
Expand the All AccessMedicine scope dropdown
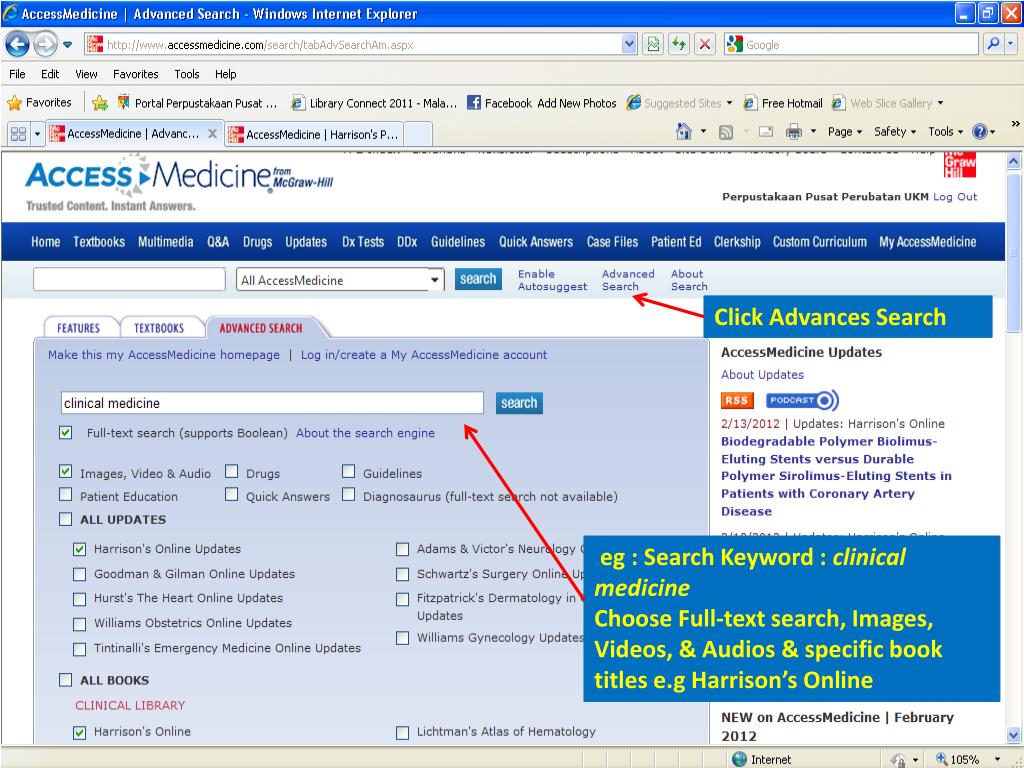tap(434, 280)
